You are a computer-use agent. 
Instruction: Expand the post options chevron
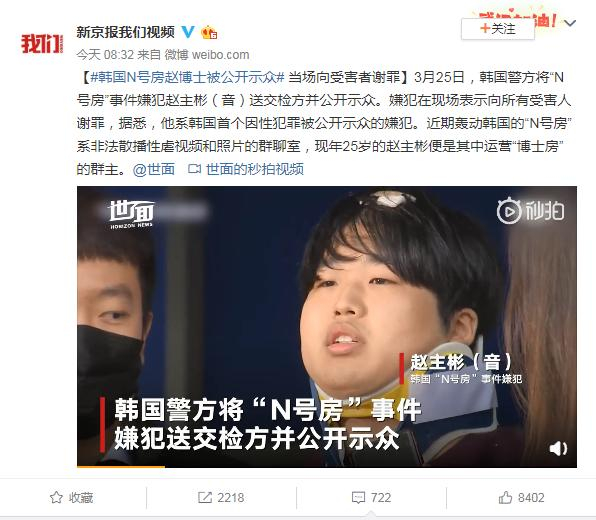[570, 23]
